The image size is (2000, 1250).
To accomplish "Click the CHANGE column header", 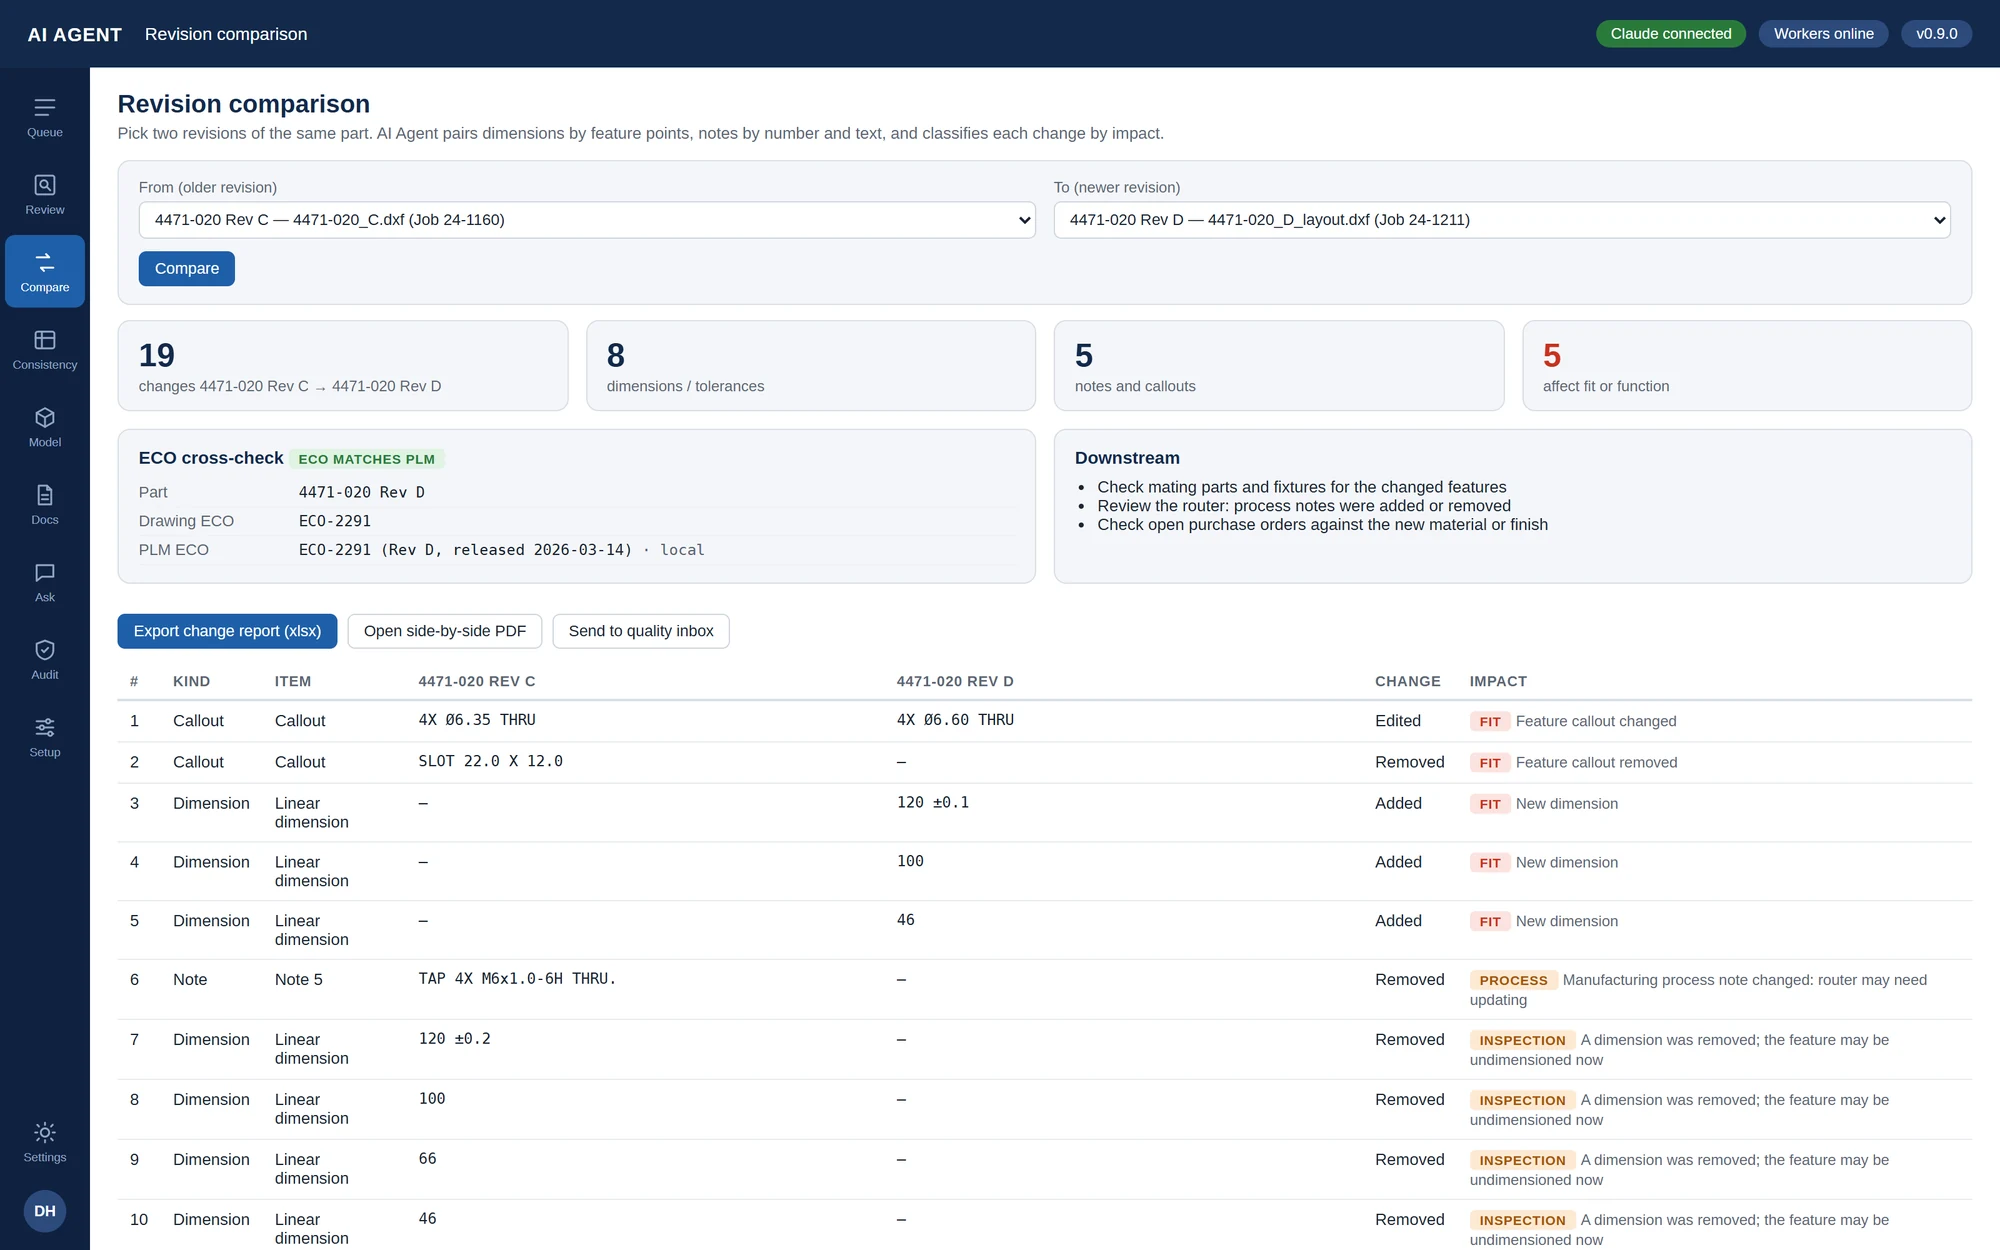I will click(x=1408, y=681).
